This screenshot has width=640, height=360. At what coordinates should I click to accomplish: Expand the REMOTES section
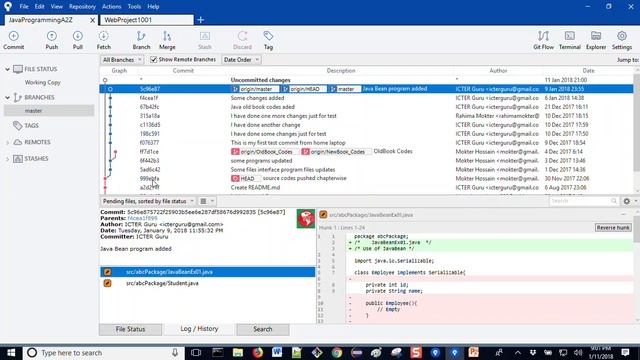click(x=7, y=142)
